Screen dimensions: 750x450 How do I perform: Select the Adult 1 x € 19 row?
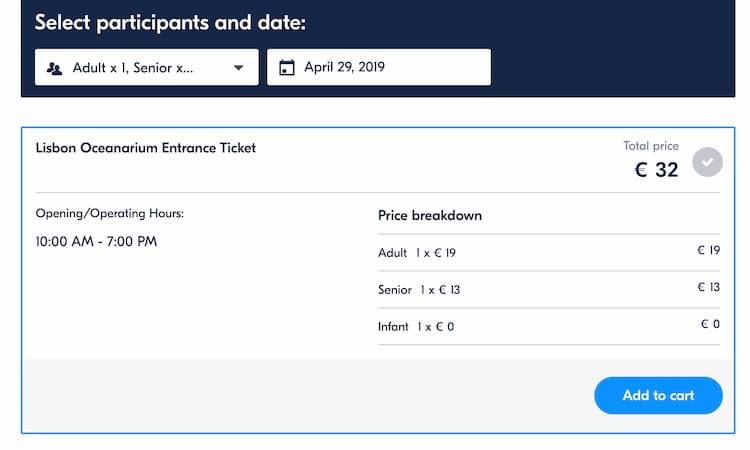[549, 252]
